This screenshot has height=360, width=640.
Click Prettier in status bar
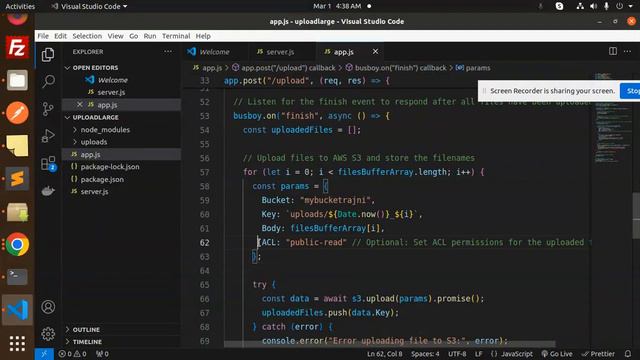(598, 354)
